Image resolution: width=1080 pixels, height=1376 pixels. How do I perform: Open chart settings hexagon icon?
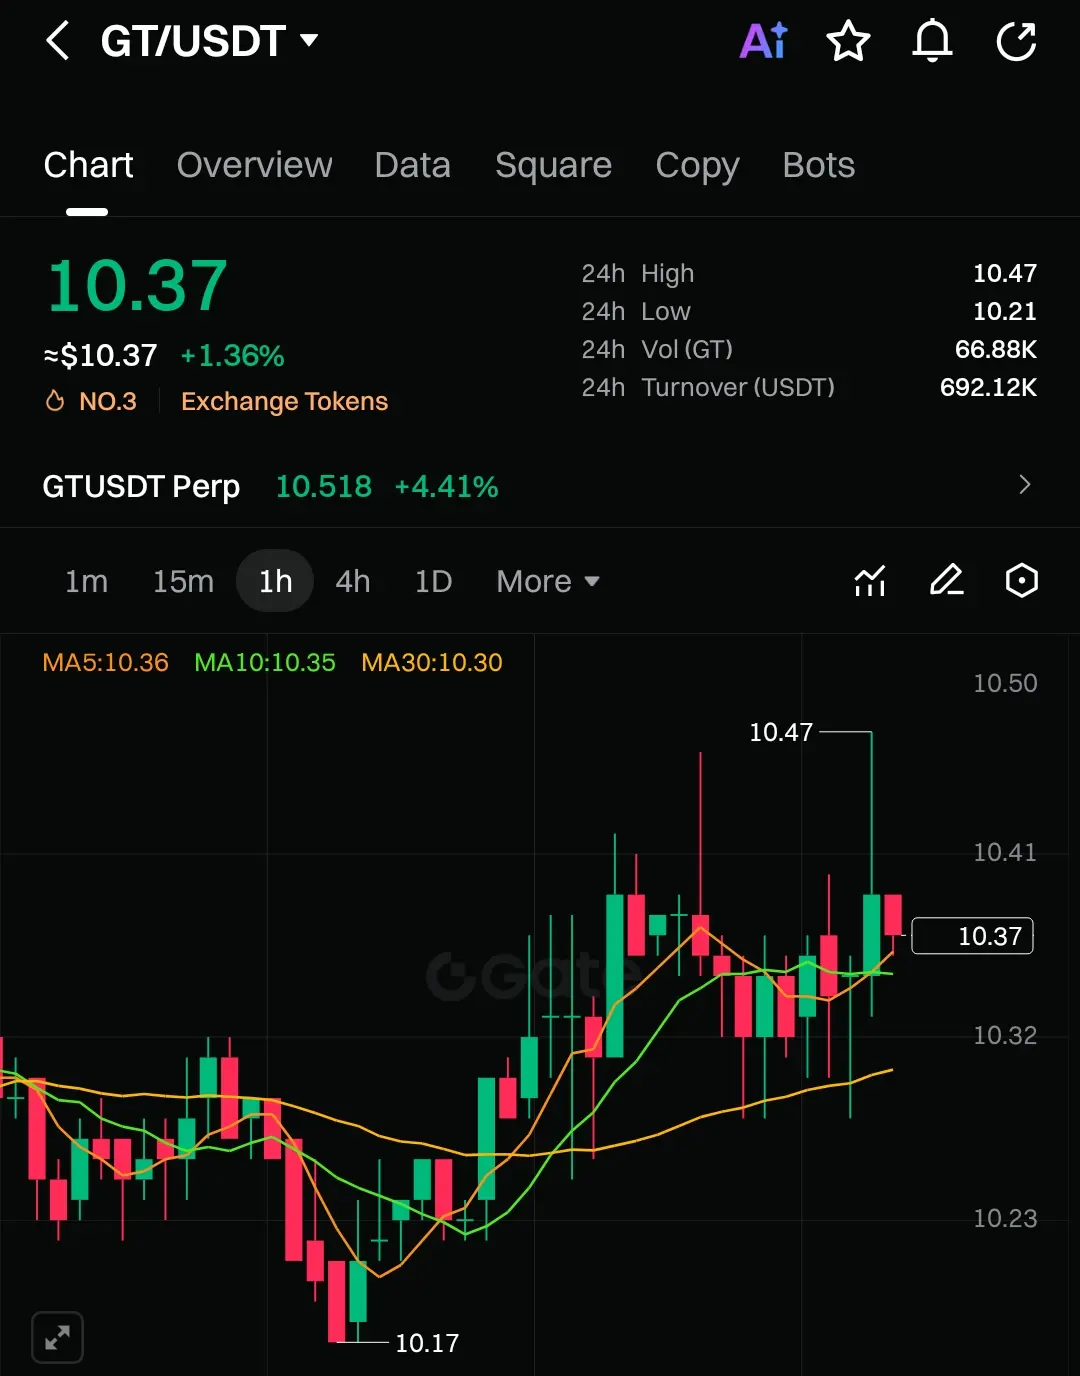(x=1021, y=581)
